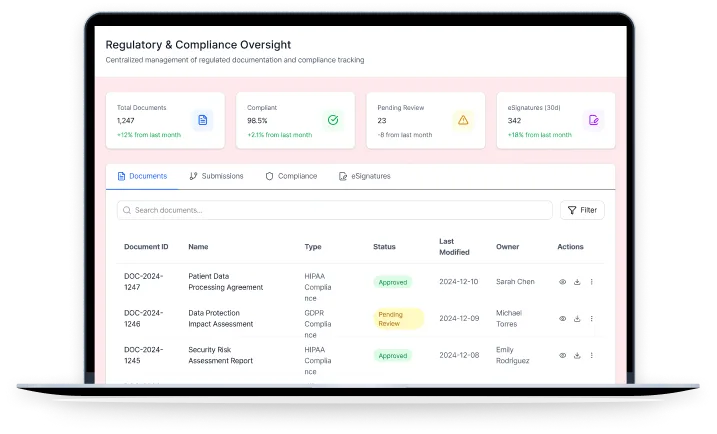Viewport: 717px width, 434px height.
Task: Download the Patient Data Processing Agreement
Action: [577, 282]
